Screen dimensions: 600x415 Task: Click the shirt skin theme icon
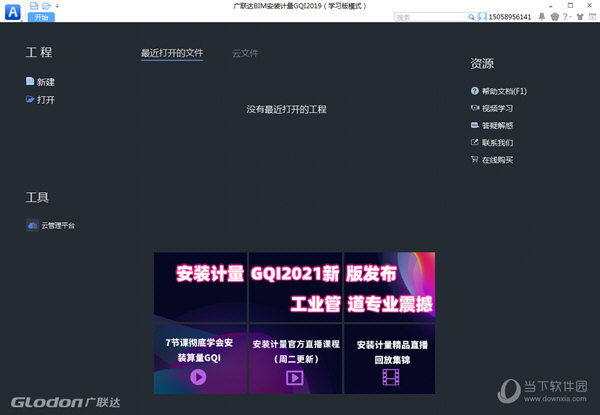pos(580,16)
